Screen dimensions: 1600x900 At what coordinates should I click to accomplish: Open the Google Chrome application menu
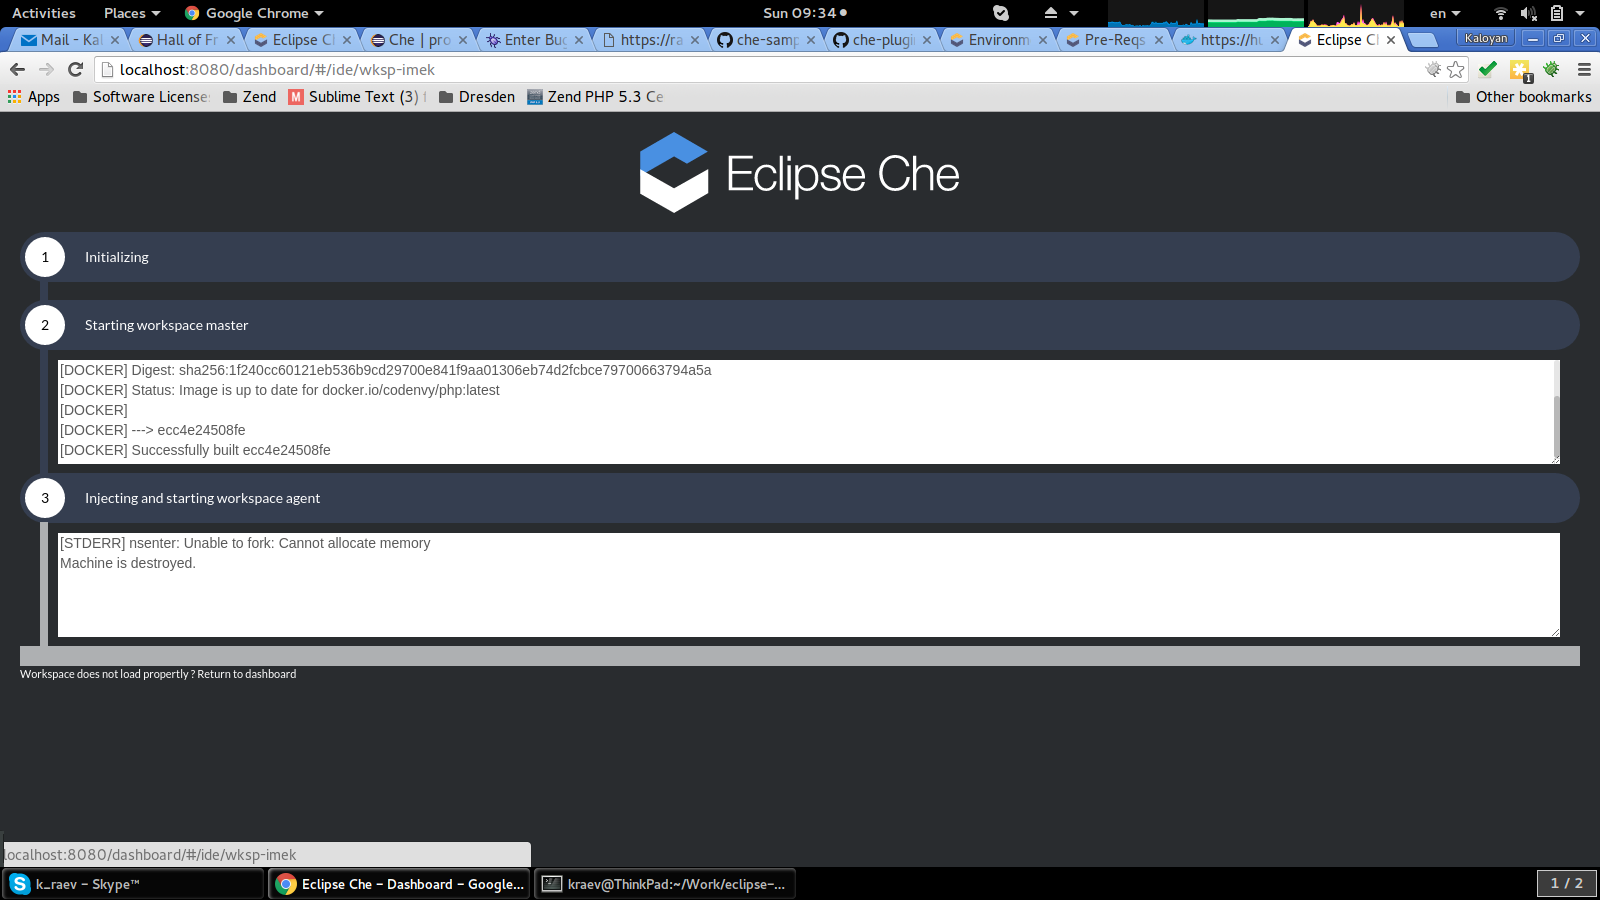tap(255, 13)
